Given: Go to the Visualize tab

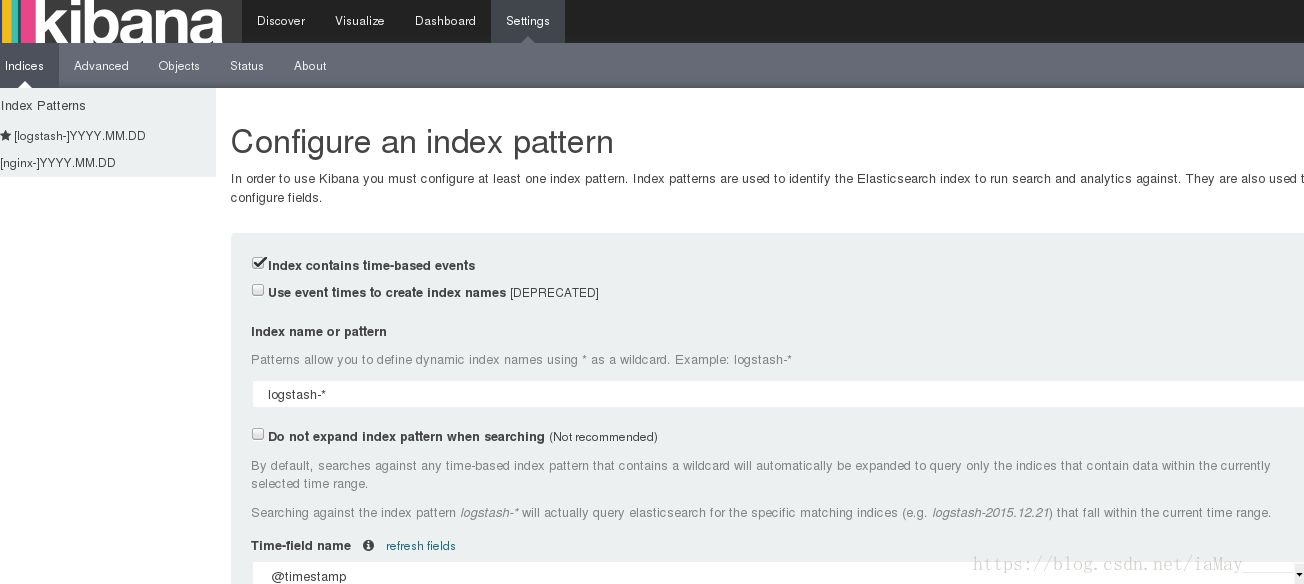Looking at the screenshot, I should tap(360, 21).
